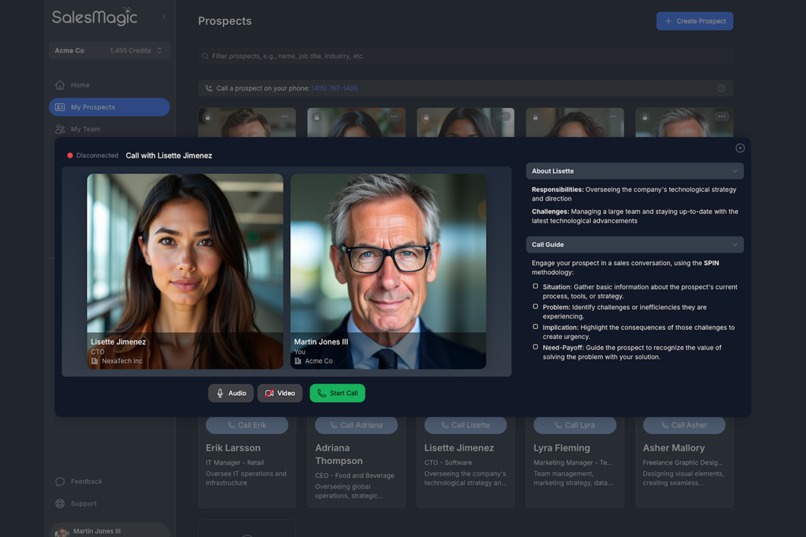
Task: Open the more options menu on Erik's card
Action: point(285,117)
